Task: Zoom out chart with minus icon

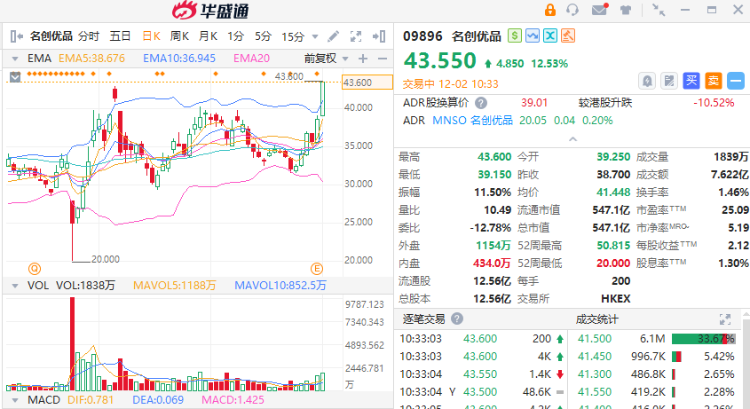Action: pyautogui.click(x=382, y=58)
